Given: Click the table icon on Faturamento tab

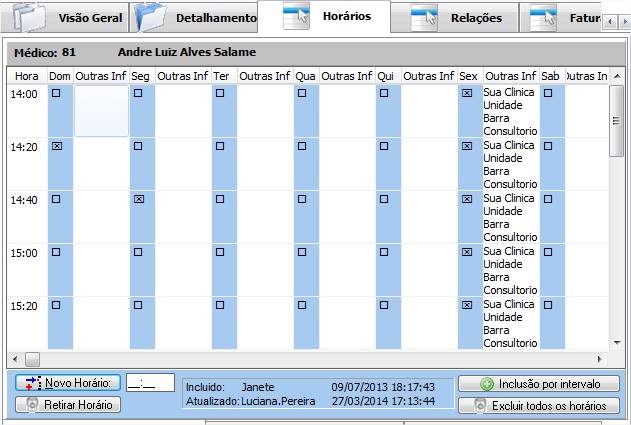Looking at the screenshot, I should [543, 17].
